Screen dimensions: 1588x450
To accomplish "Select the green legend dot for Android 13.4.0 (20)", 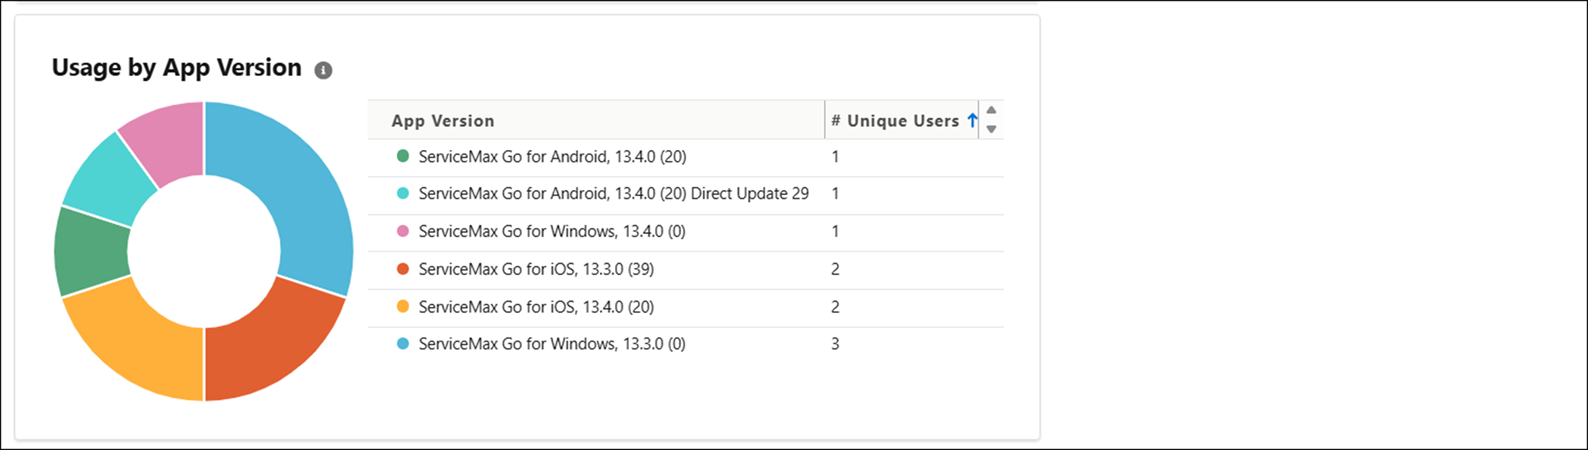I will (x=403, y=156).
